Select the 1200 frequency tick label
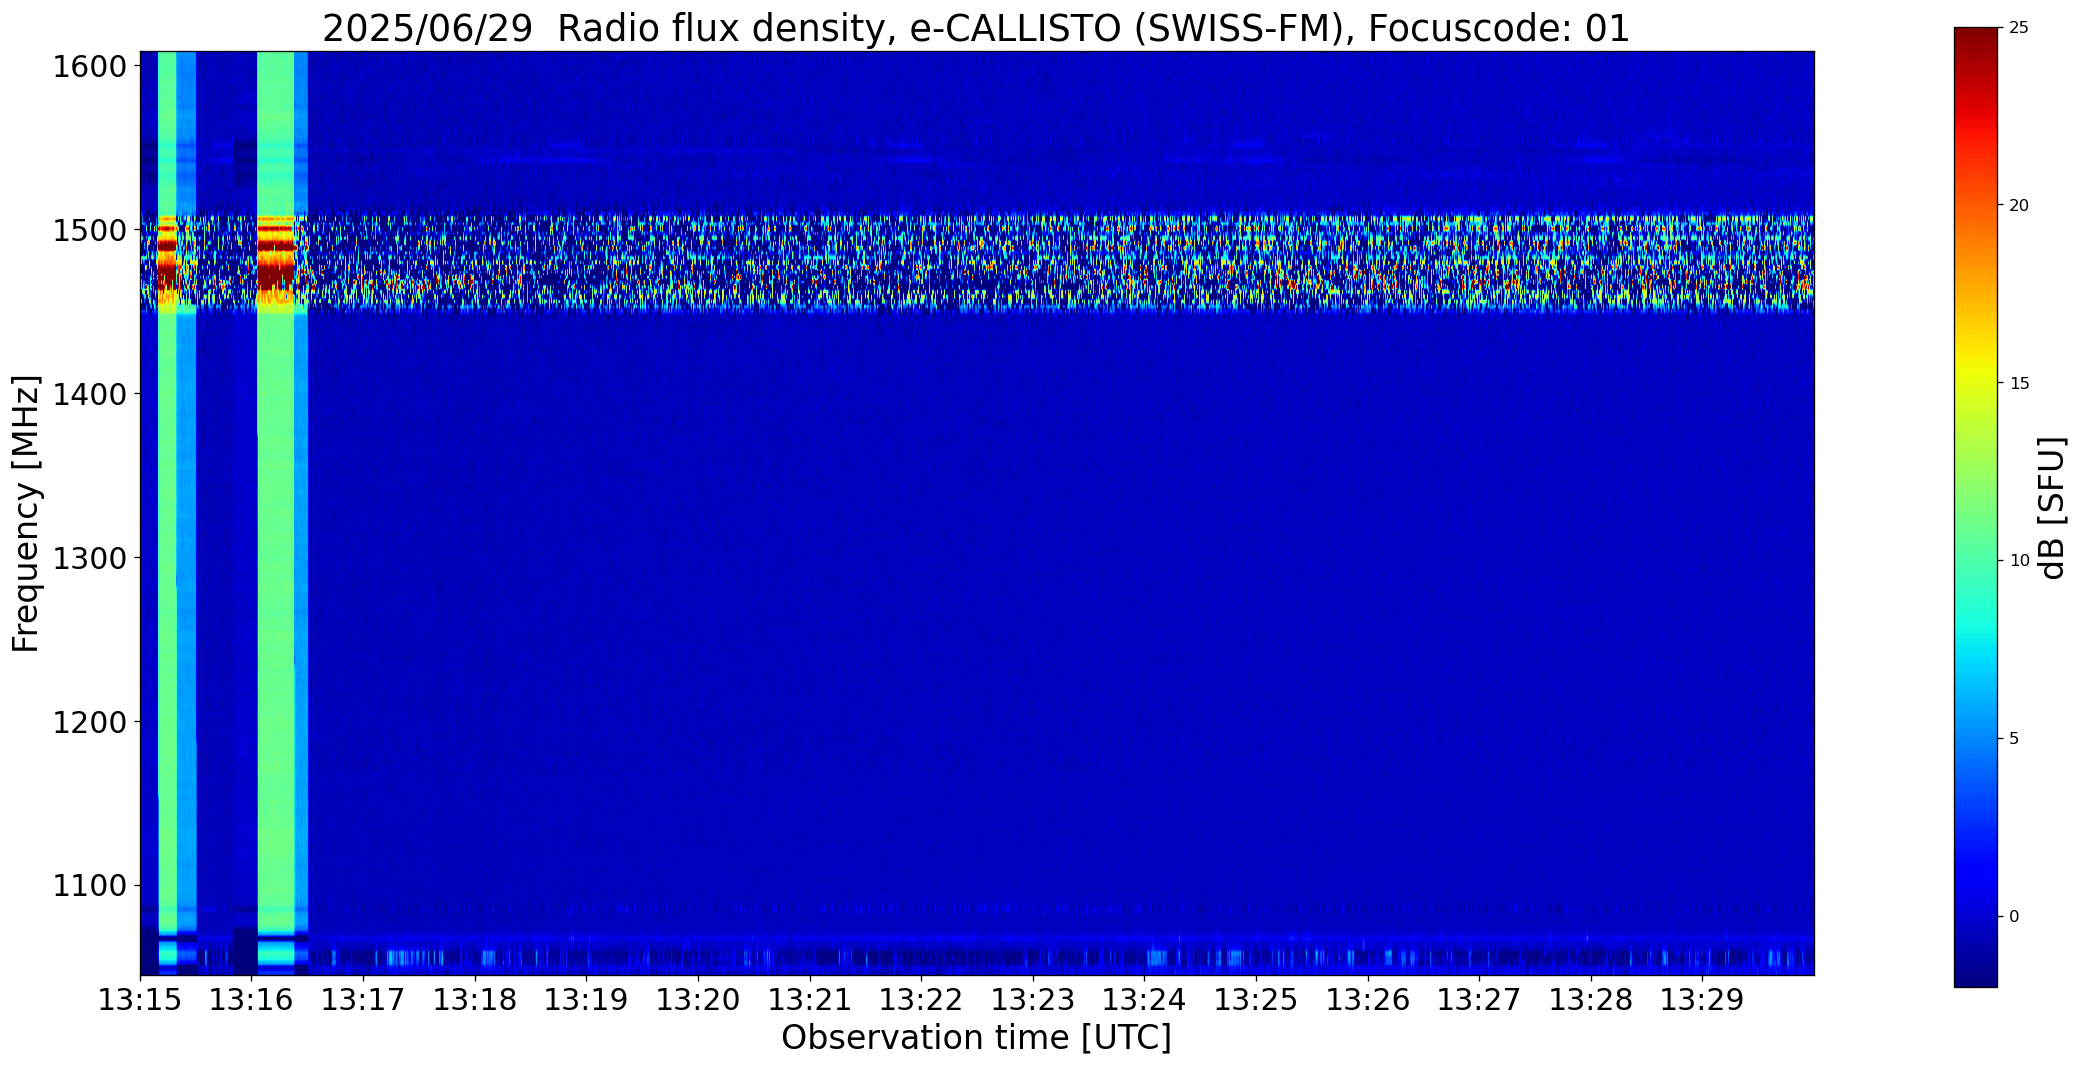The image size is (2082, 1067). tap(90, 722)
